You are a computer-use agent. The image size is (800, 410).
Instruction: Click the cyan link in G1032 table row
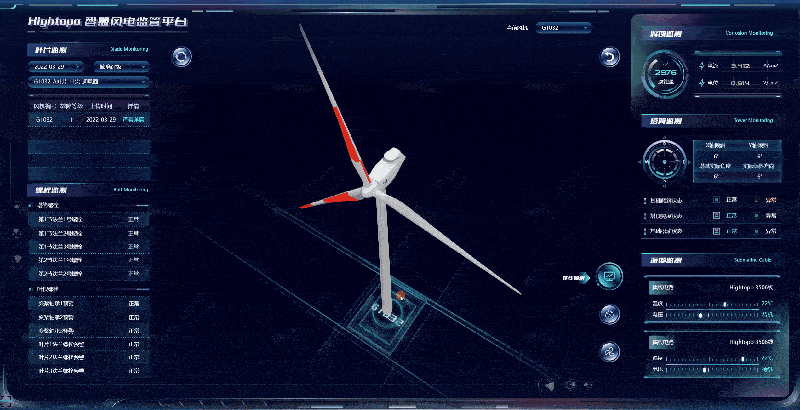(x=134, y=119)
